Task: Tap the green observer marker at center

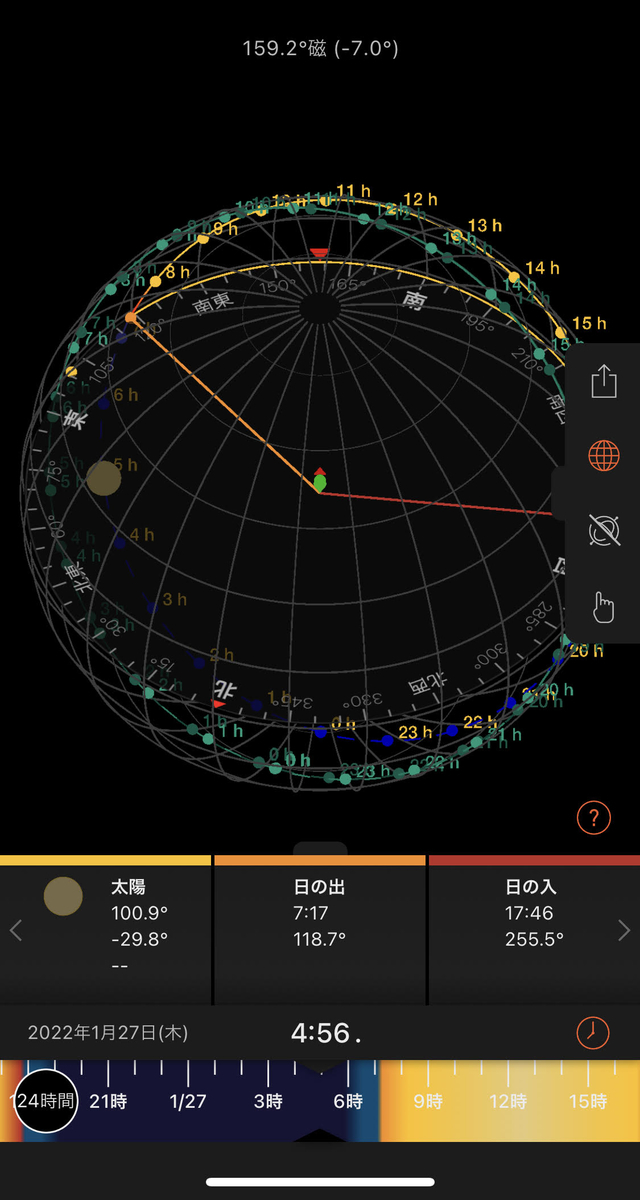Action: pos(320,482)
